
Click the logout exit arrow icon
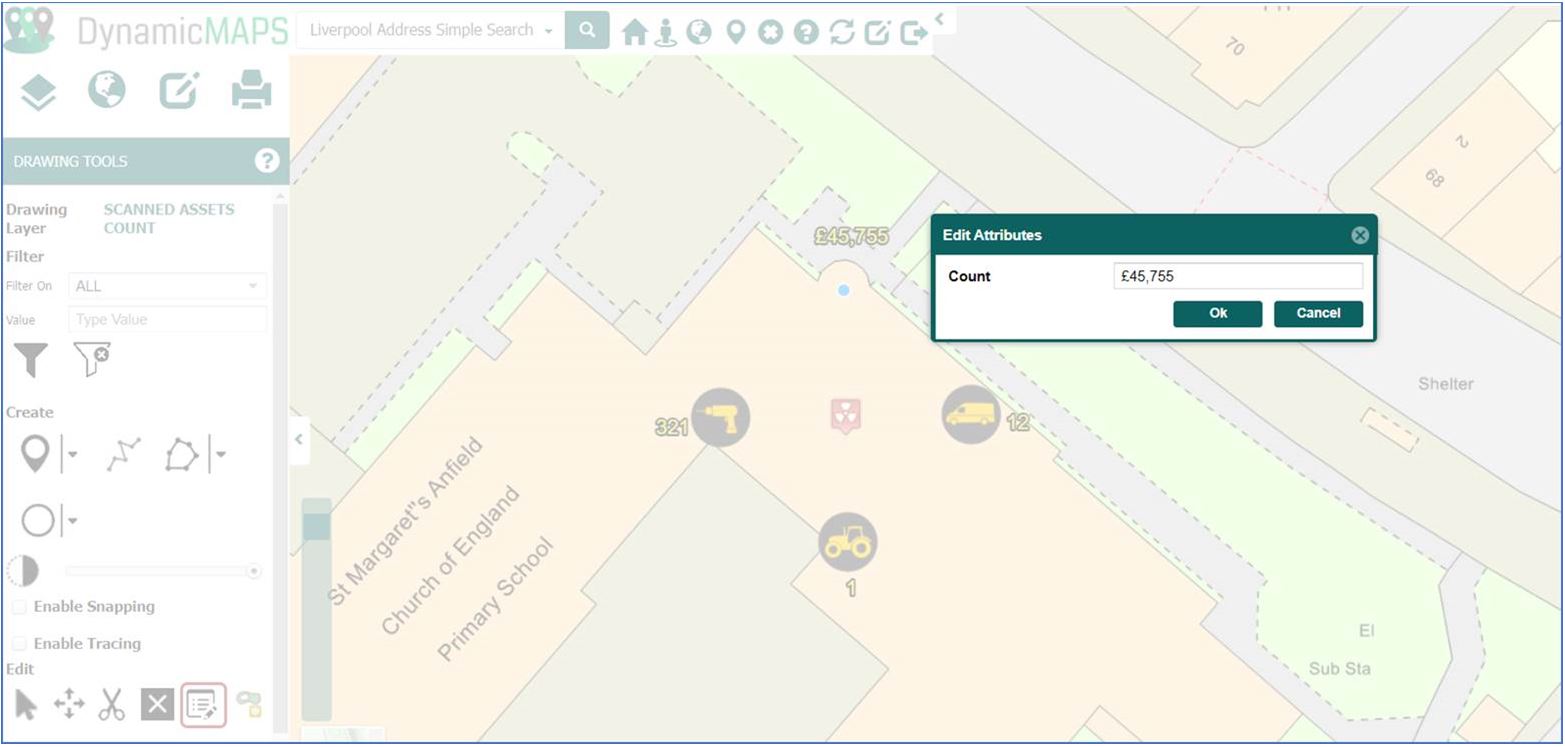point(913,32)
